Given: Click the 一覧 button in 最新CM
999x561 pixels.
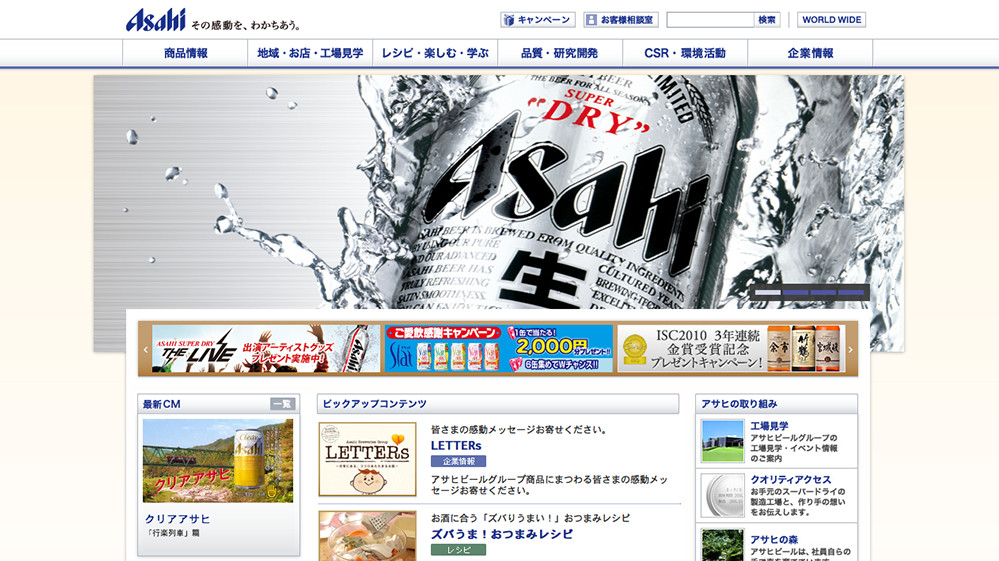Looking at the screenshot, I should (x=282, y=404).
